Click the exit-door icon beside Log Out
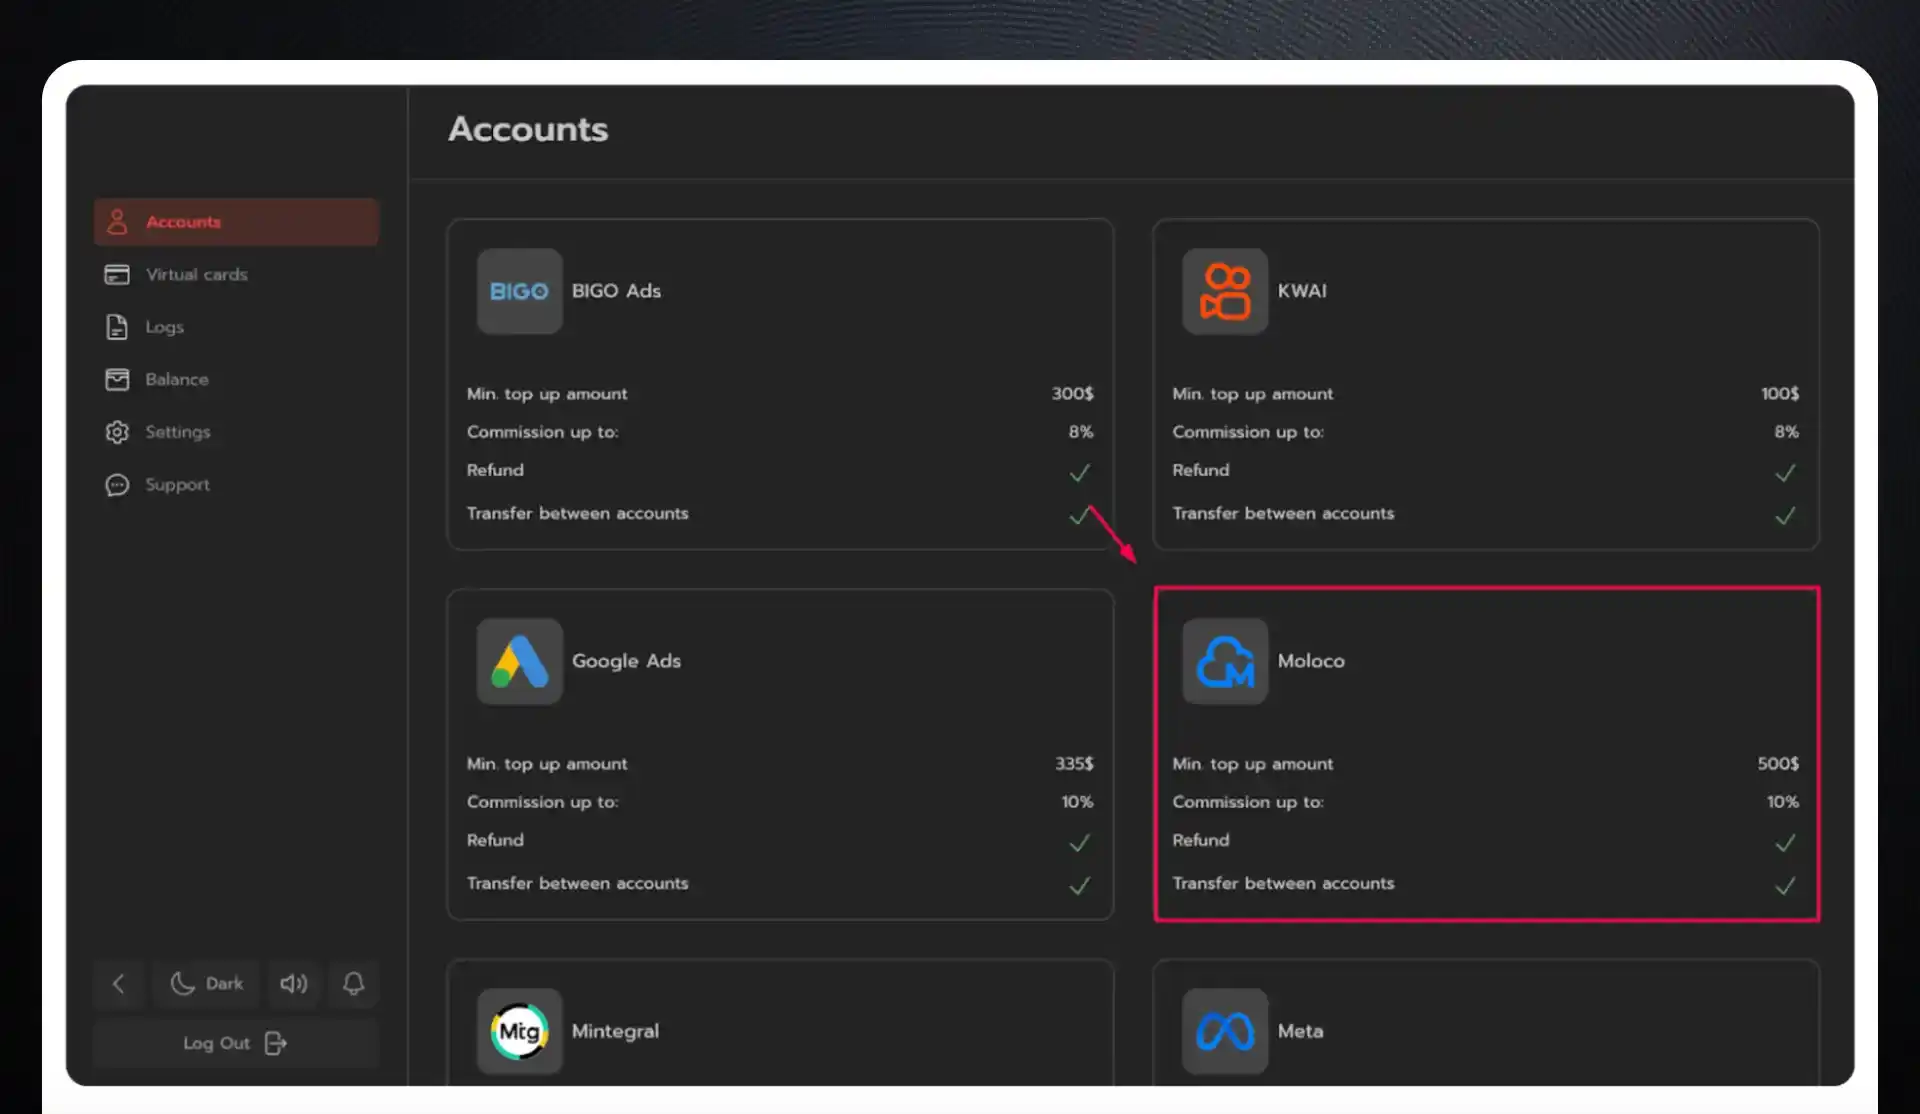1920x1114 pixels. (x=275, y=1043)
